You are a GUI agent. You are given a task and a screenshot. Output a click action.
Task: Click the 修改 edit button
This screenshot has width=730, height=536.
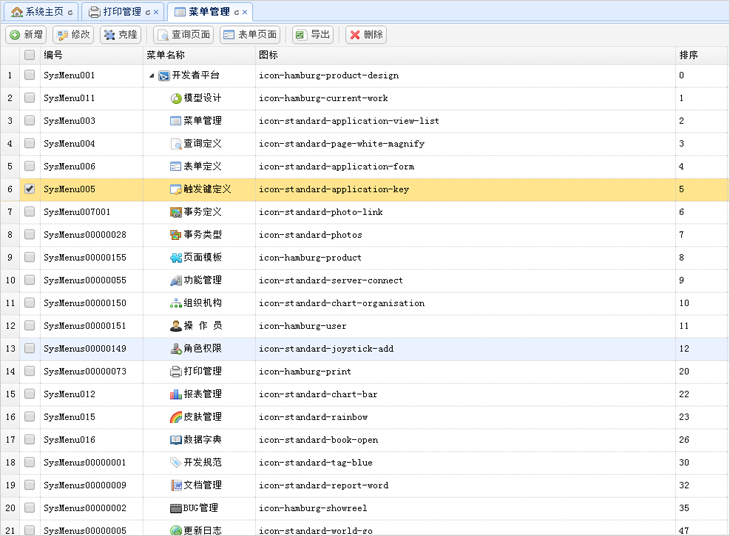(x=73, y=35)
